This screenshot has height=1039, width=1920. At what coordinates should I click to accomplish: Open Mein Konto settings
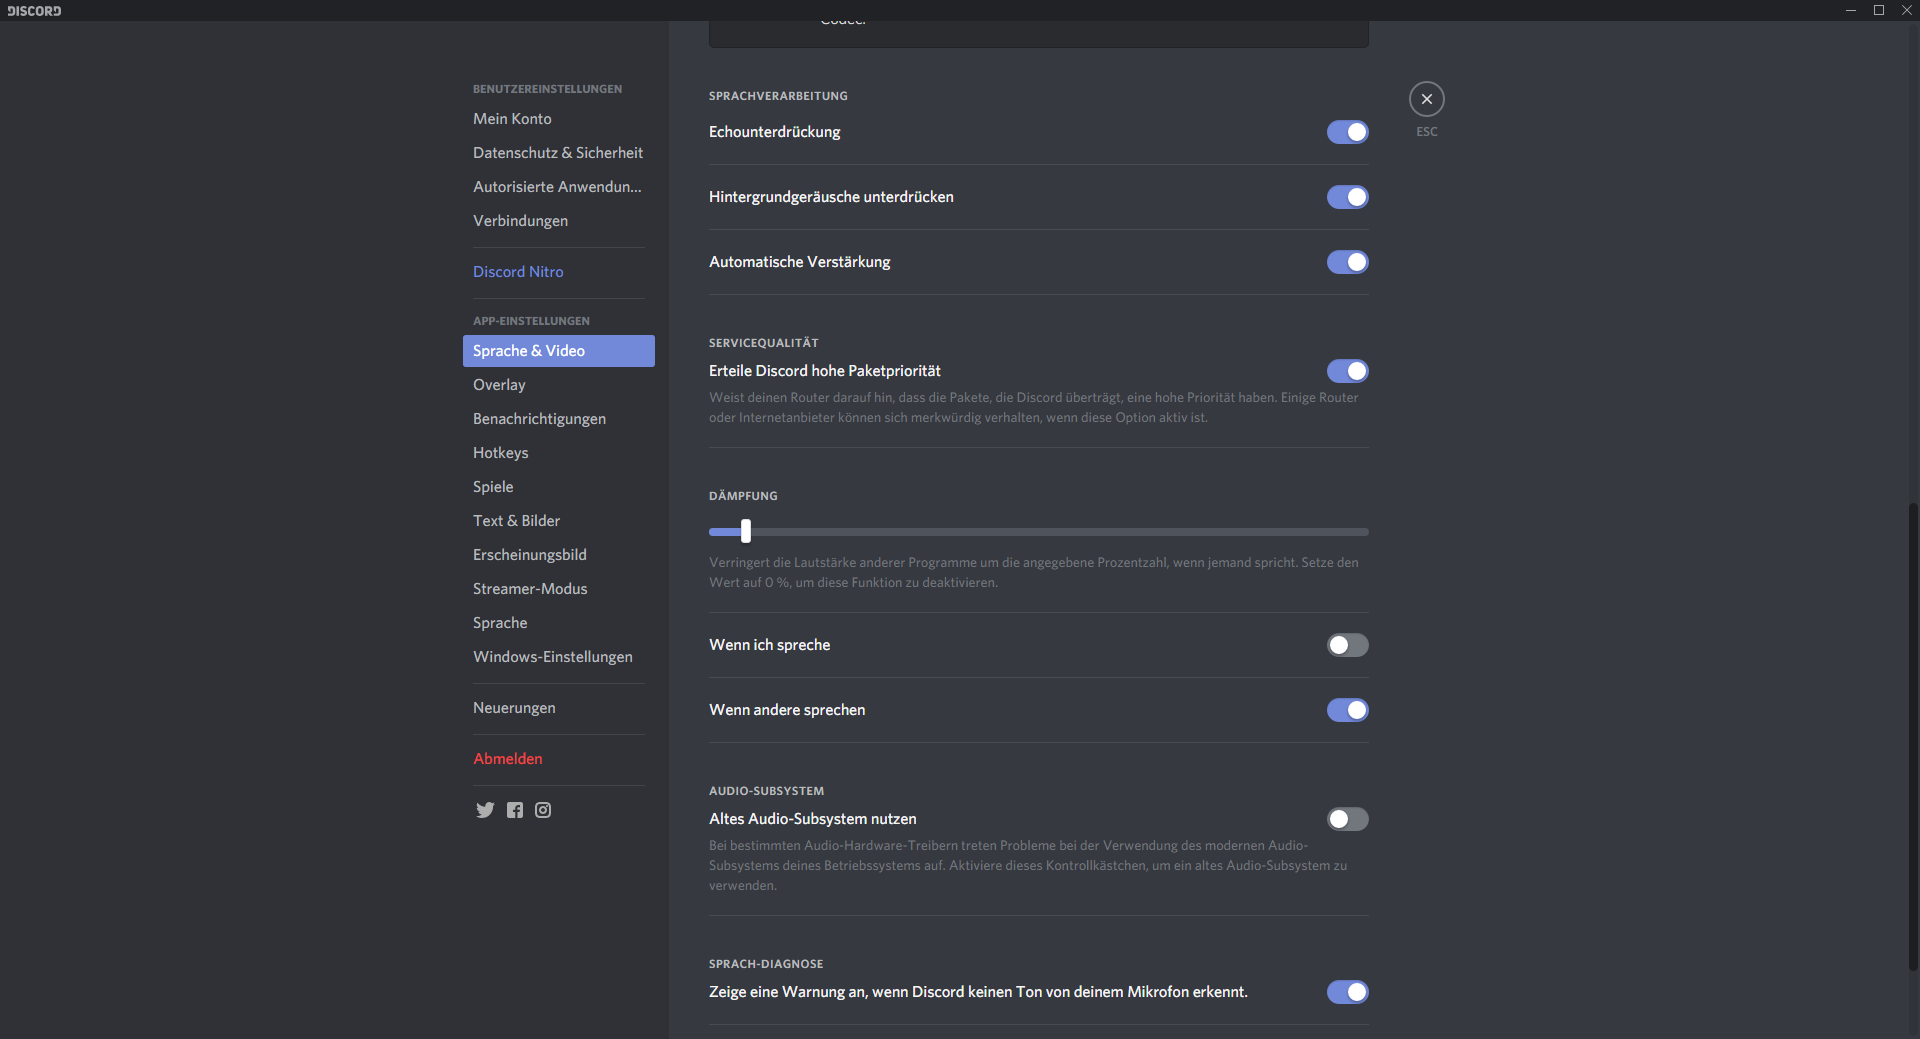coord(559,119)
